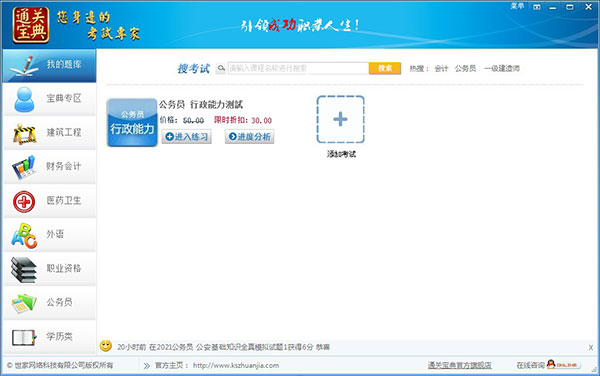The height and width of the screenshot is (376, 600).
Task: Select 职业资格 stacked books icon
Action: click(24, 270)
